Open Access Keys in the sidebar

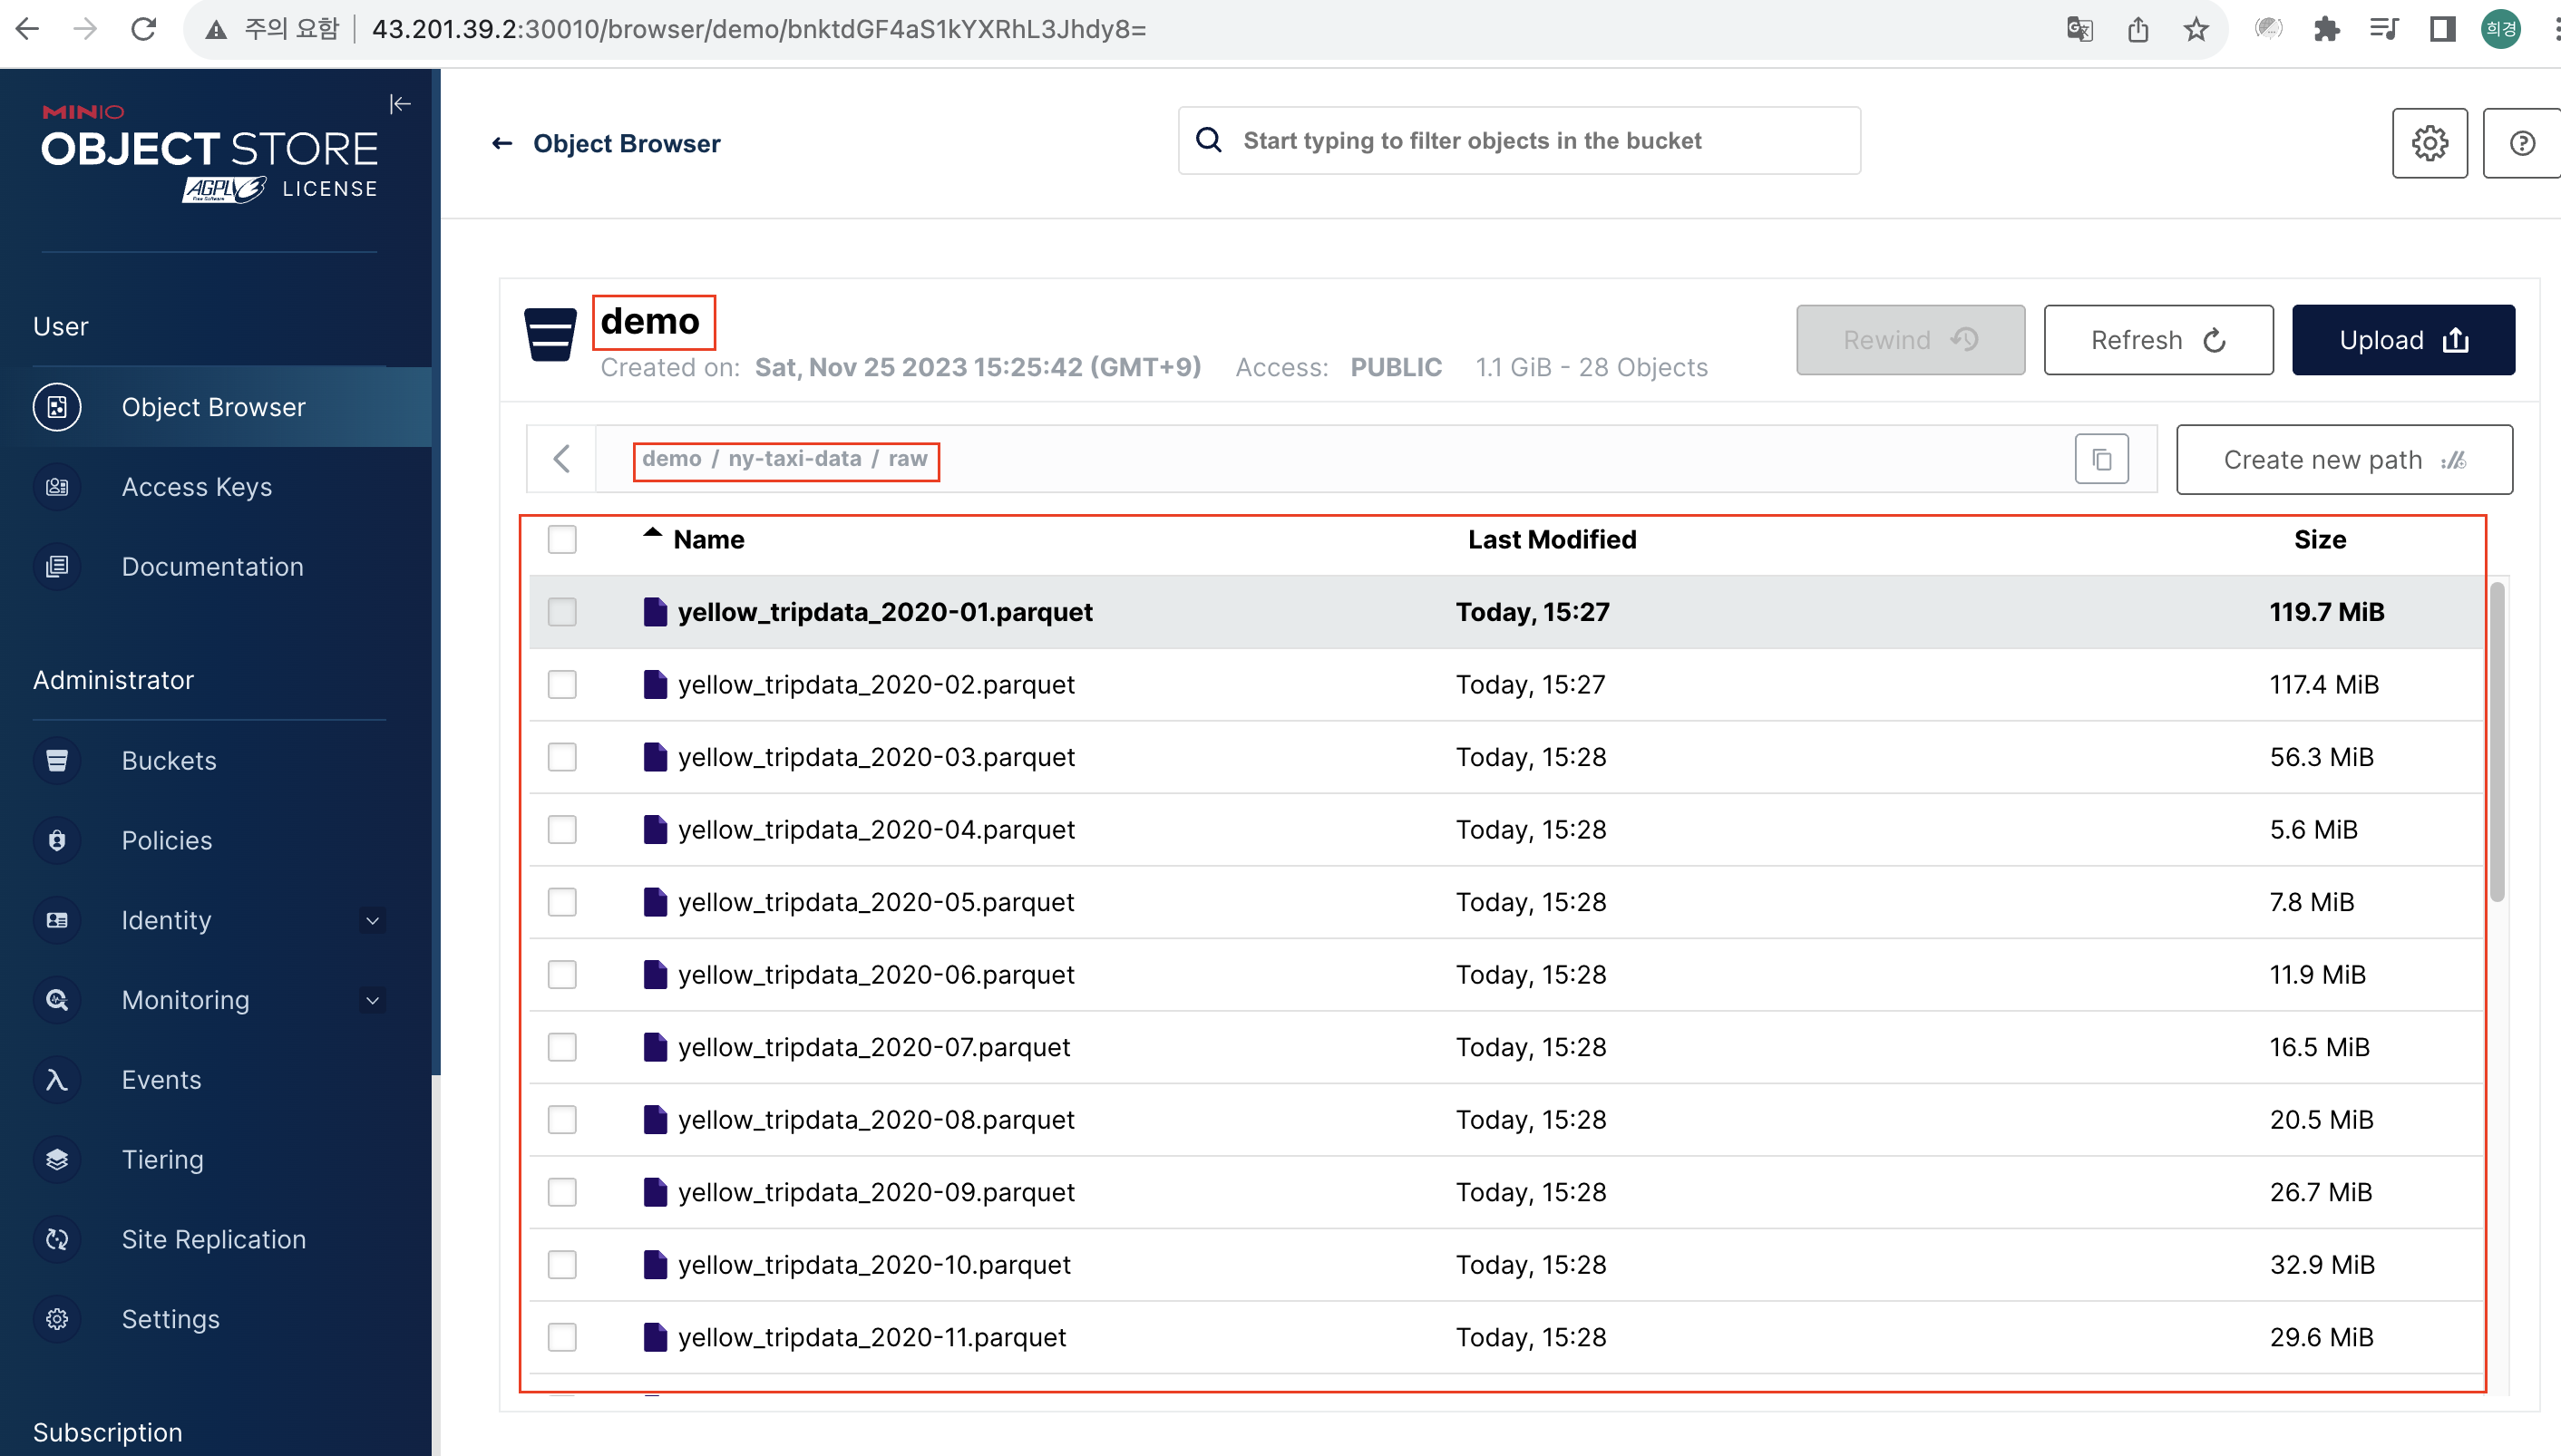[196, 487]
